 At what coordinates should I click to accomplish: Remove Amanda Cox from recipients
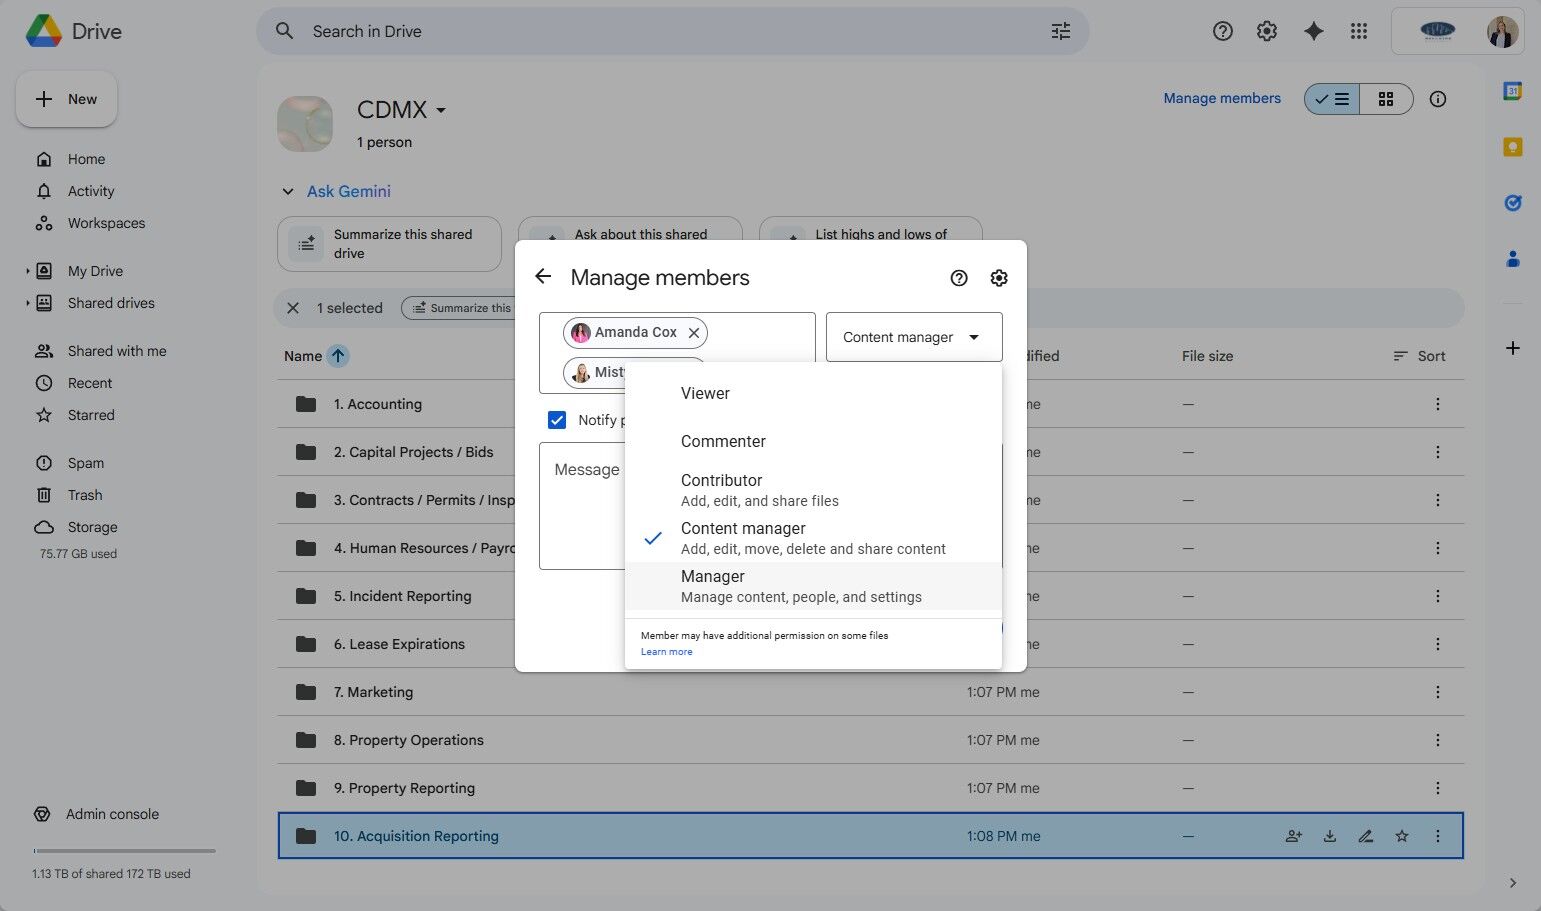pos(693,332)
